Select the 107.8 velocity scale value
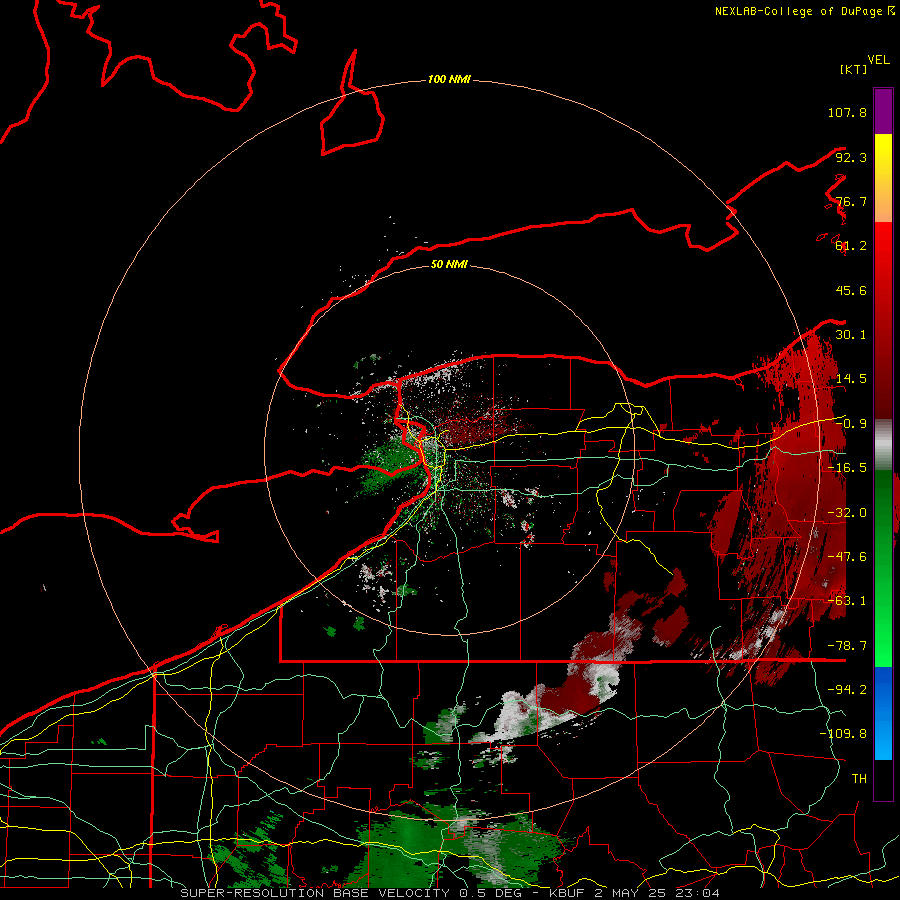The height and width of the screenshot is (900, 900). coord(847,112)
